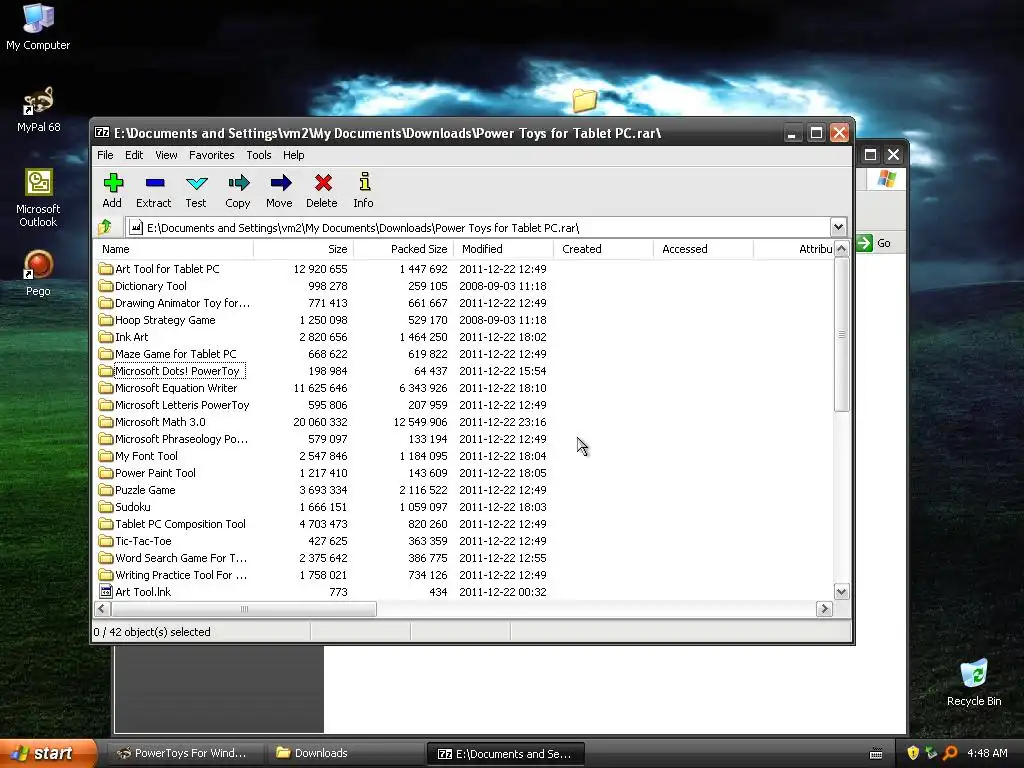1024x768 pixels.
Task: Select the Art Tool.lnk shortcut file icon
Action: coord(105,591)
